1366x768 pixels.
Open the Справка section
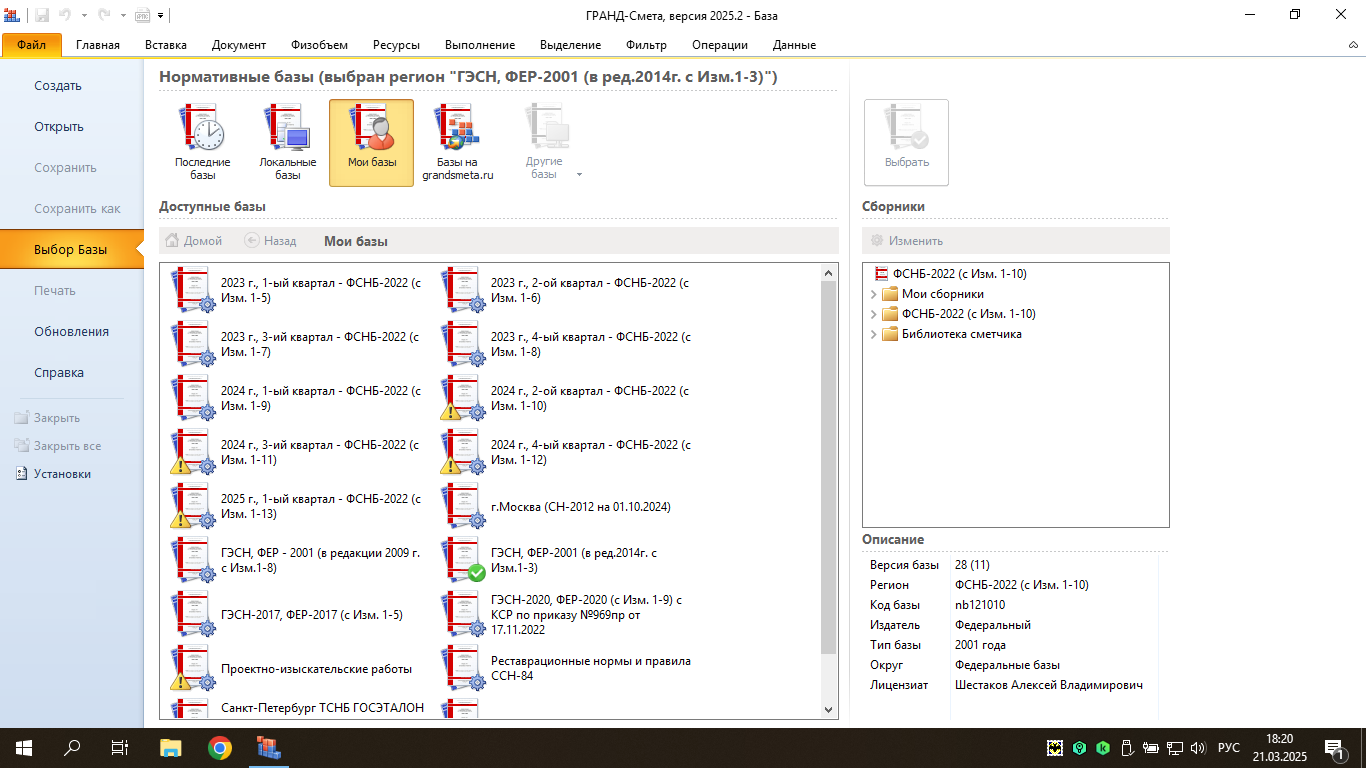72,373
